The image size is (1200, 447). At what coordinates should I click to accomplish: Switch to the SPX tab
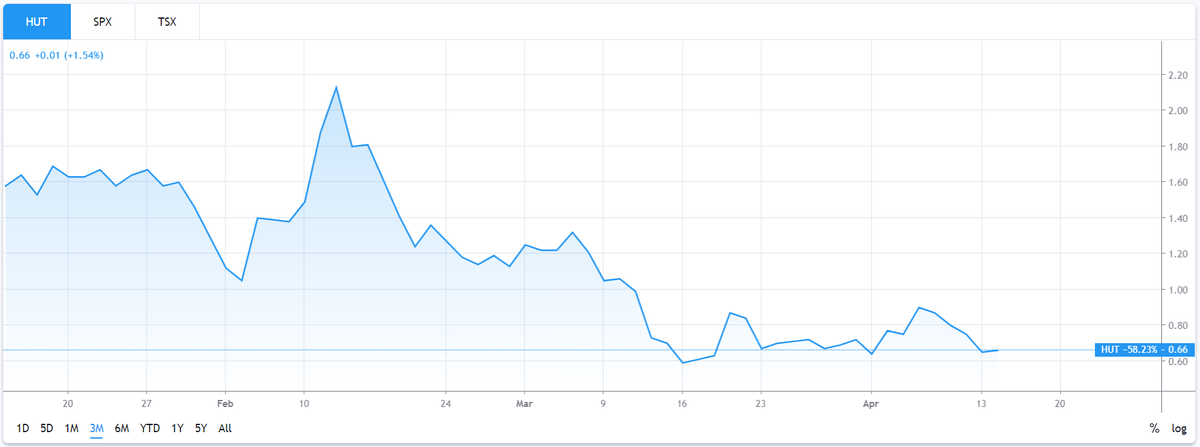[103, 21]
